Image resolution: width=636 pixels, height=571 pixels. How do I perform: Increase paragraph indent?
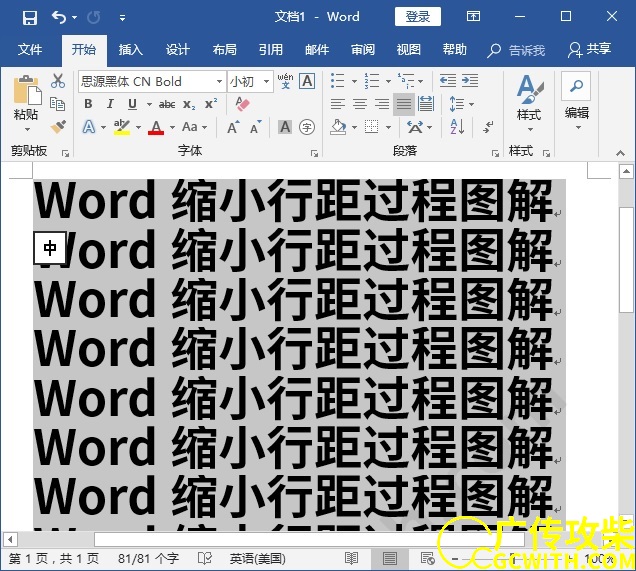470,81
